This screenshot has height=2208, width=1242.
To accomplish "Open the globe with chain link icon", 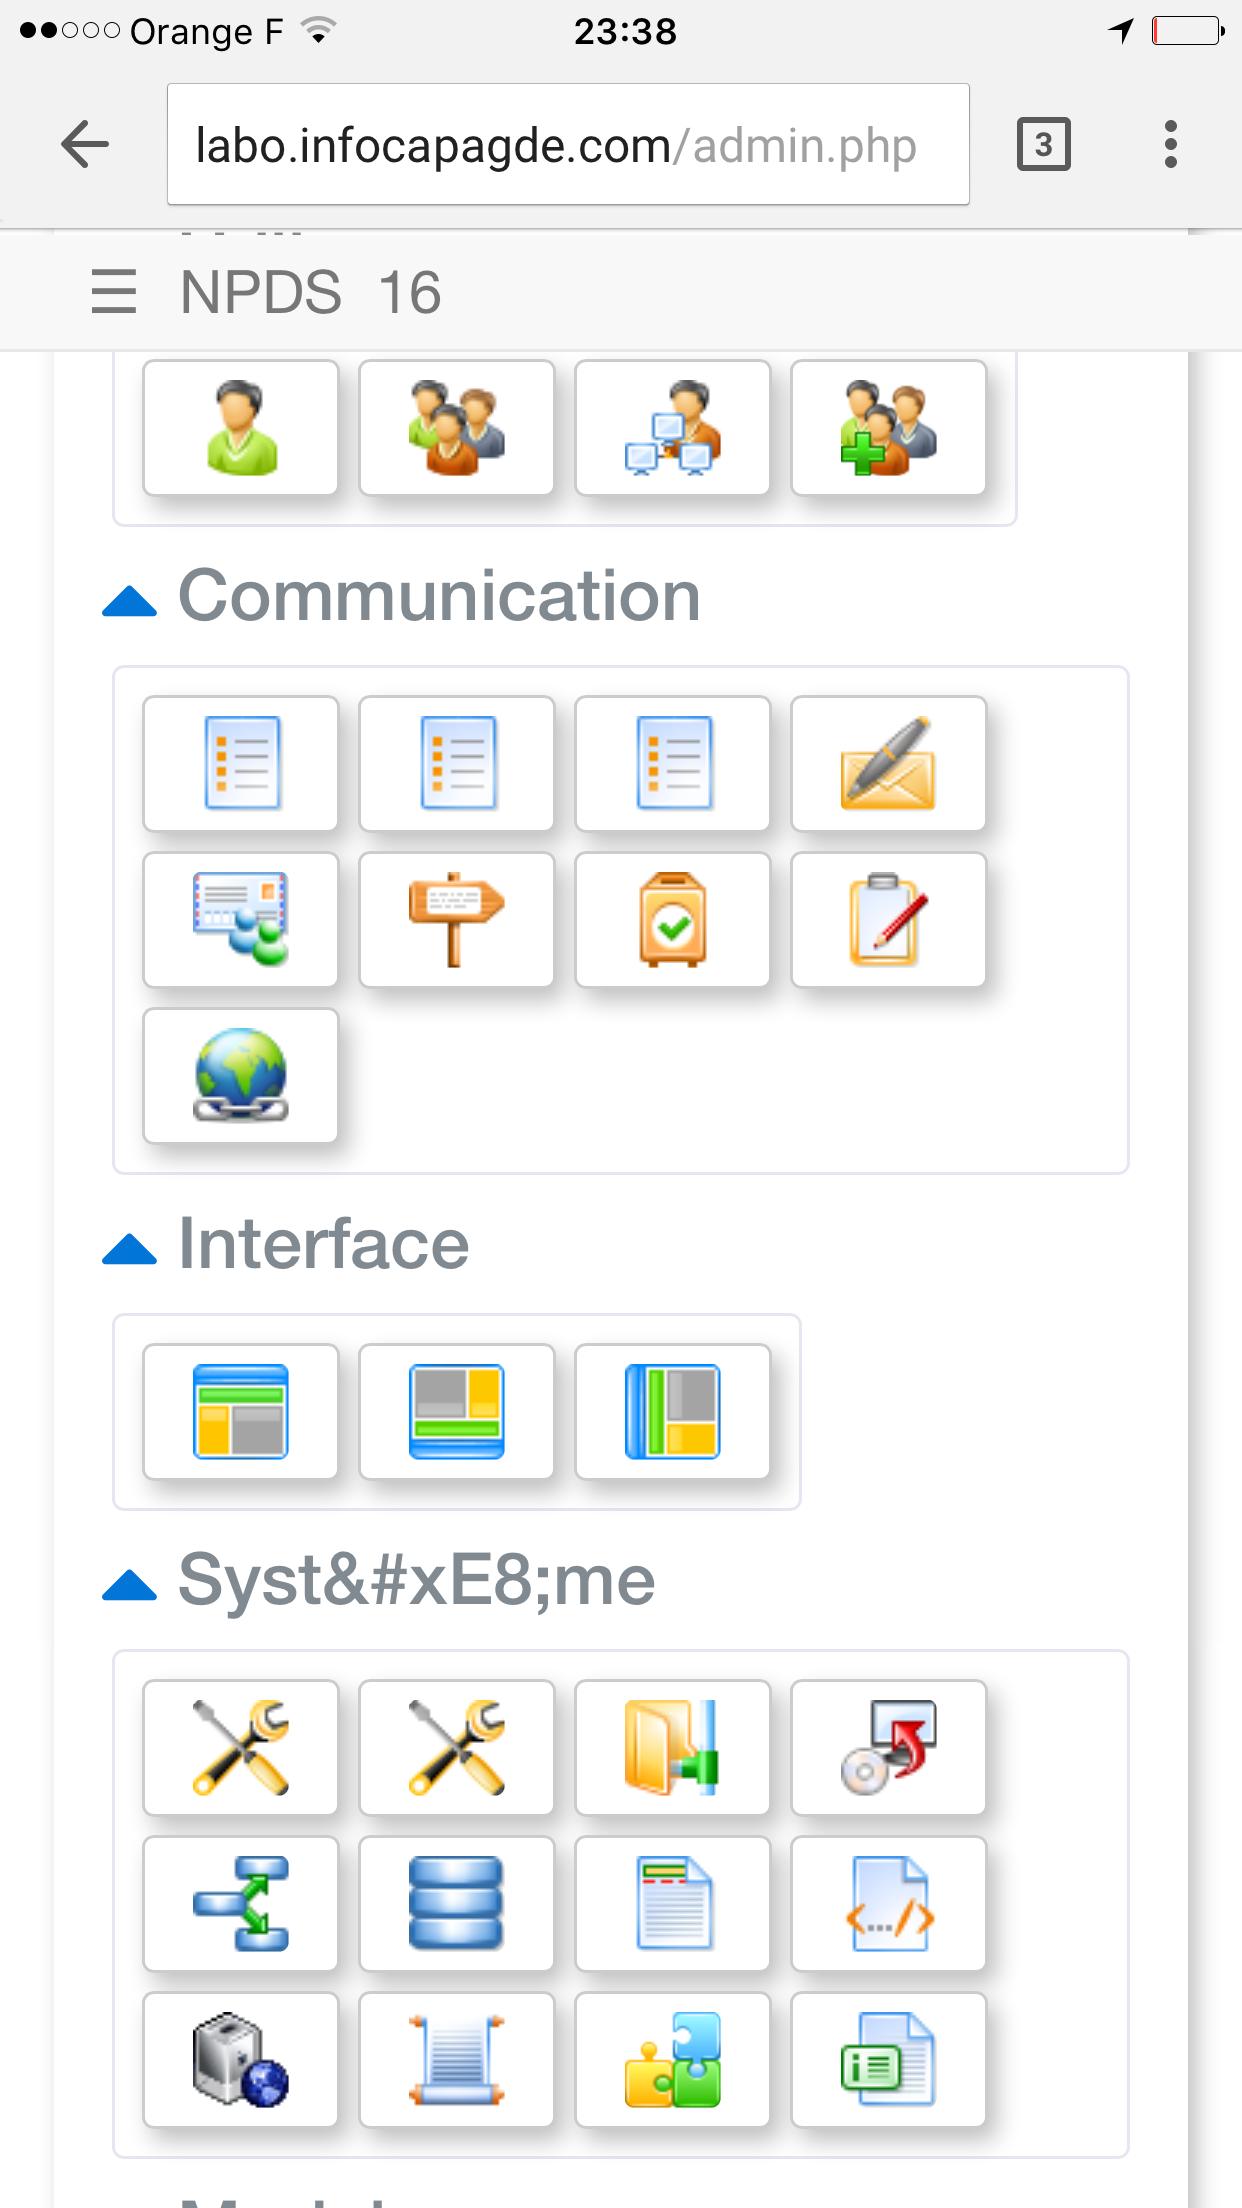I will (x=241, y=1075).
